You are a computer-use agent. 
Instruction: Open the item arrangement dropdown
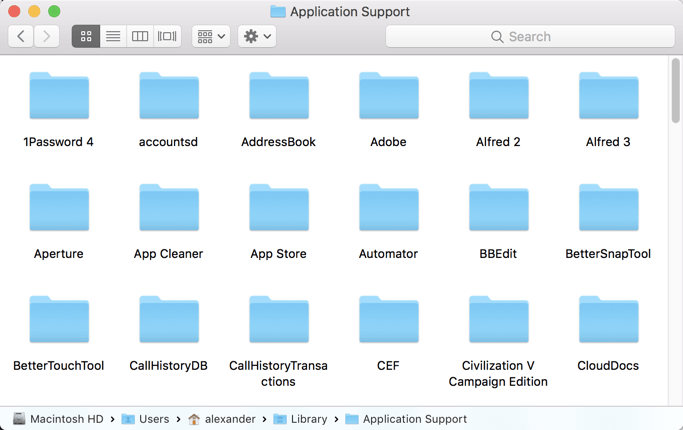click(x=211, y=36)
